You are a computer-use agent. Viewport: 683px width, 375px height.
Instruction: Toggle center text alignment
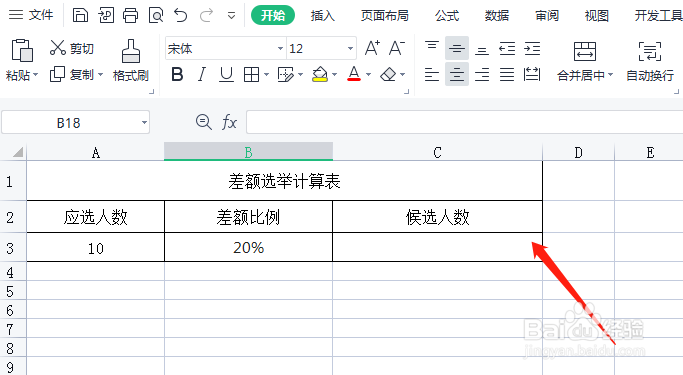(x=456, y=74)
